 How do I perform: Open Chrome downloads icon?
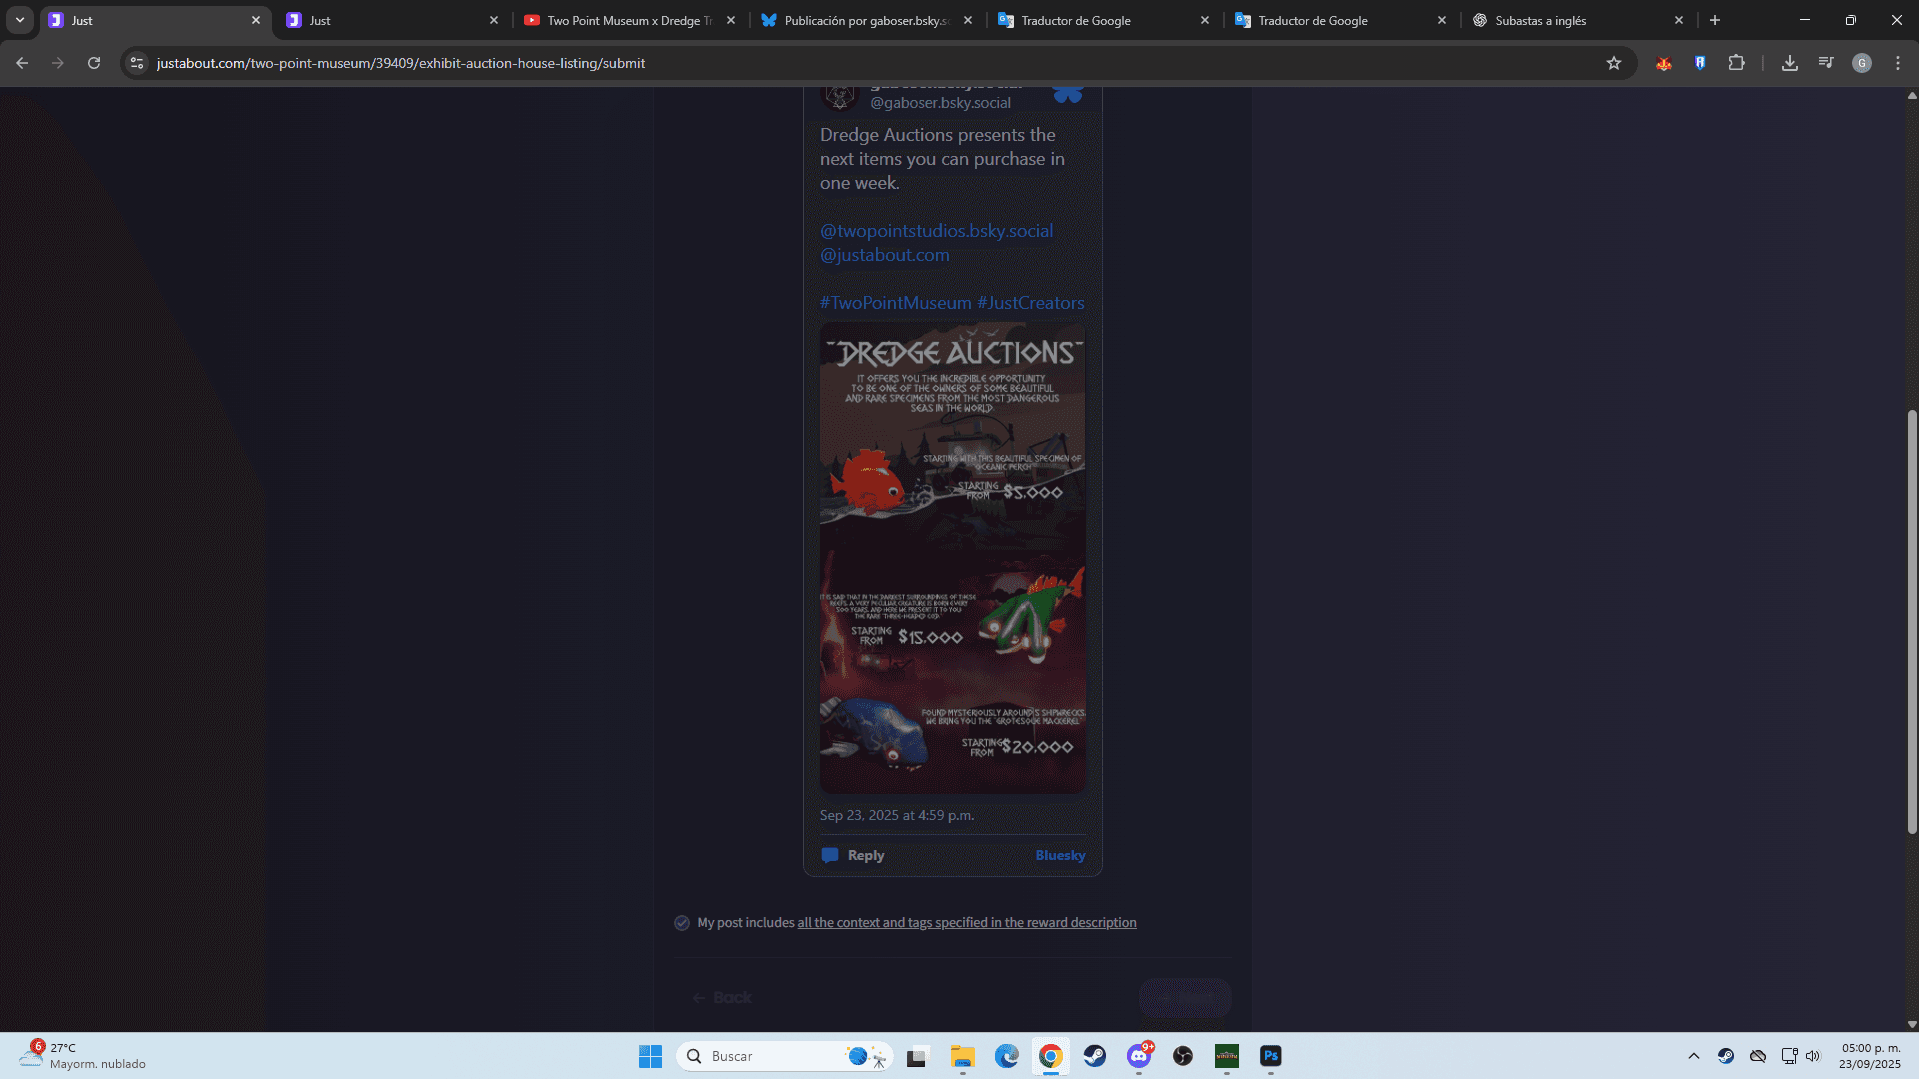1789,63
